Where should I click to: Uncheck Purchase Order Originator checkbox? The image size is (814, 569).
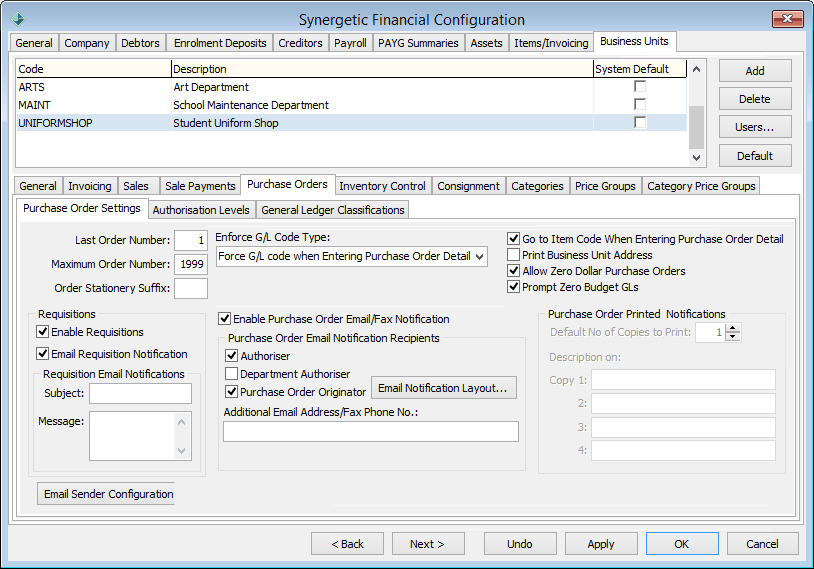pyautogui.click(x=232, y=392)
